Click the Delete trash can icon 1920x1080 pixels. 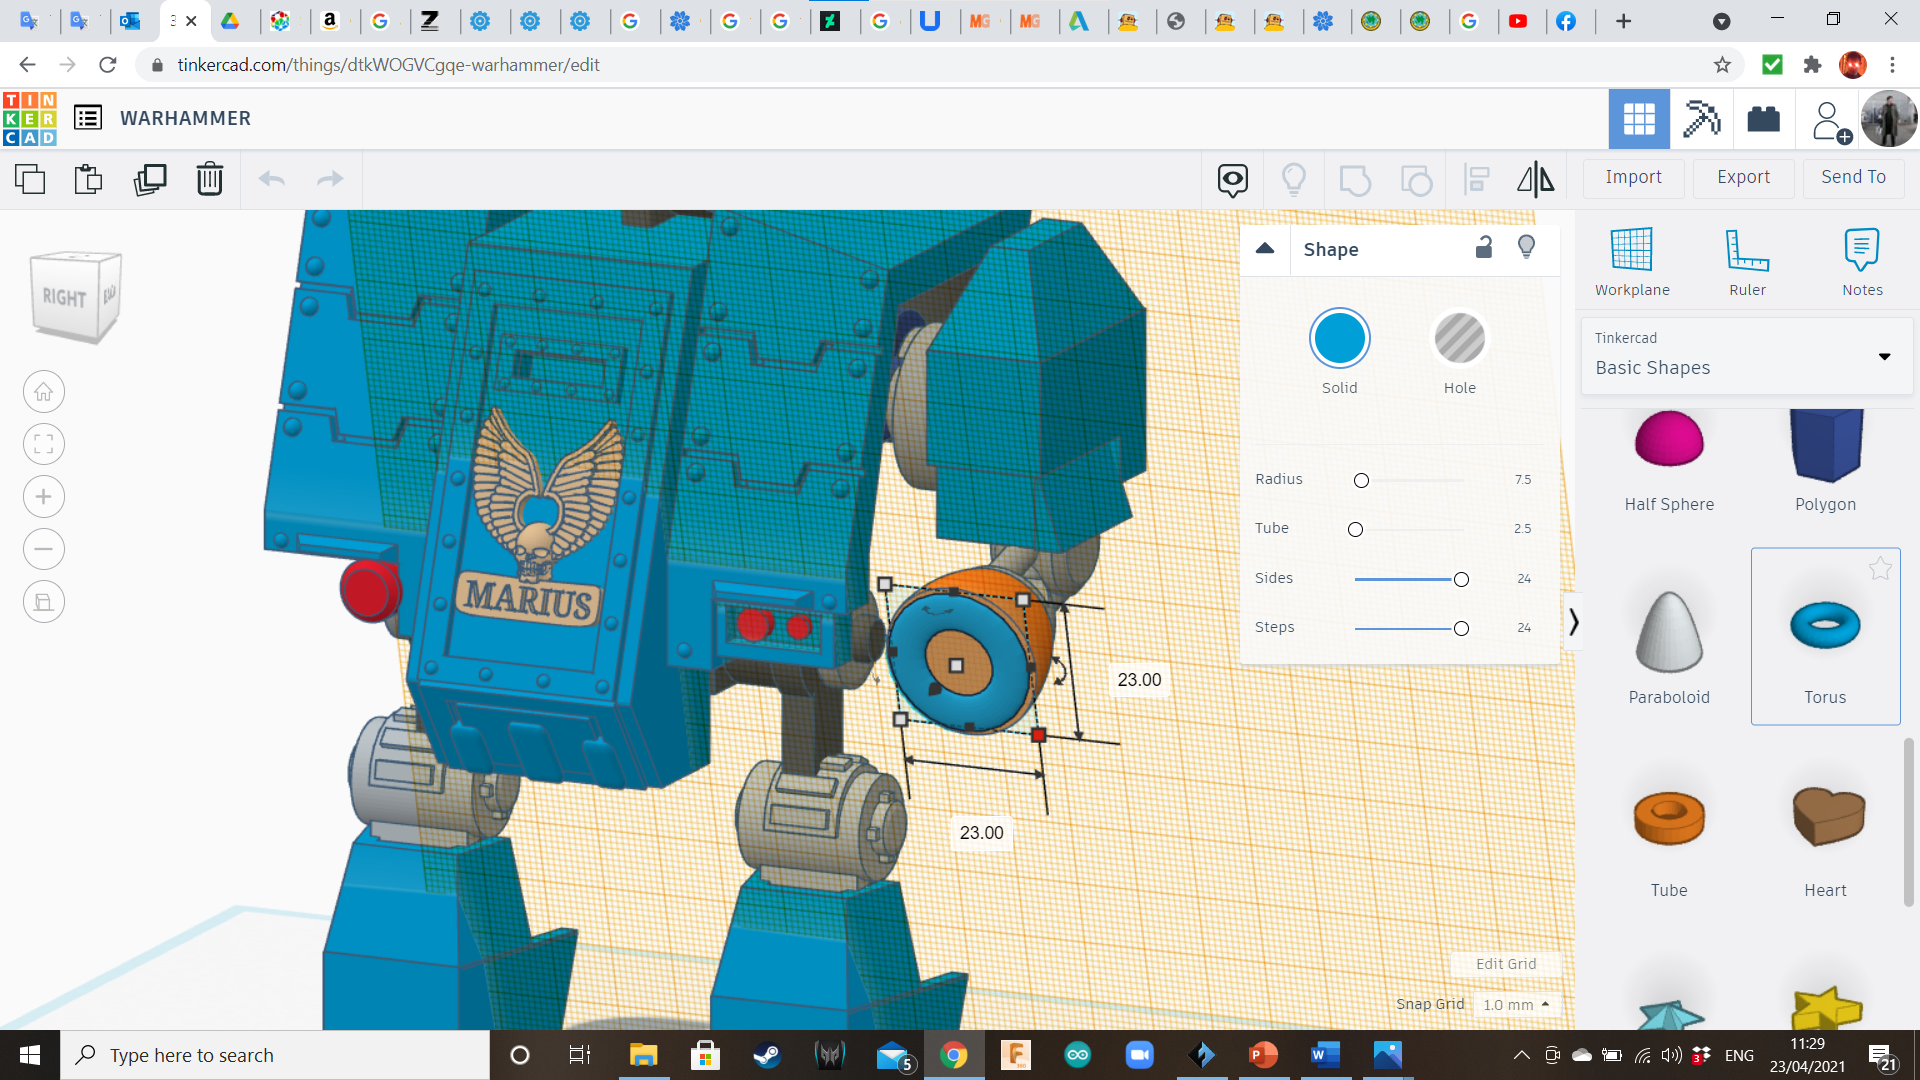click(209, 180)
